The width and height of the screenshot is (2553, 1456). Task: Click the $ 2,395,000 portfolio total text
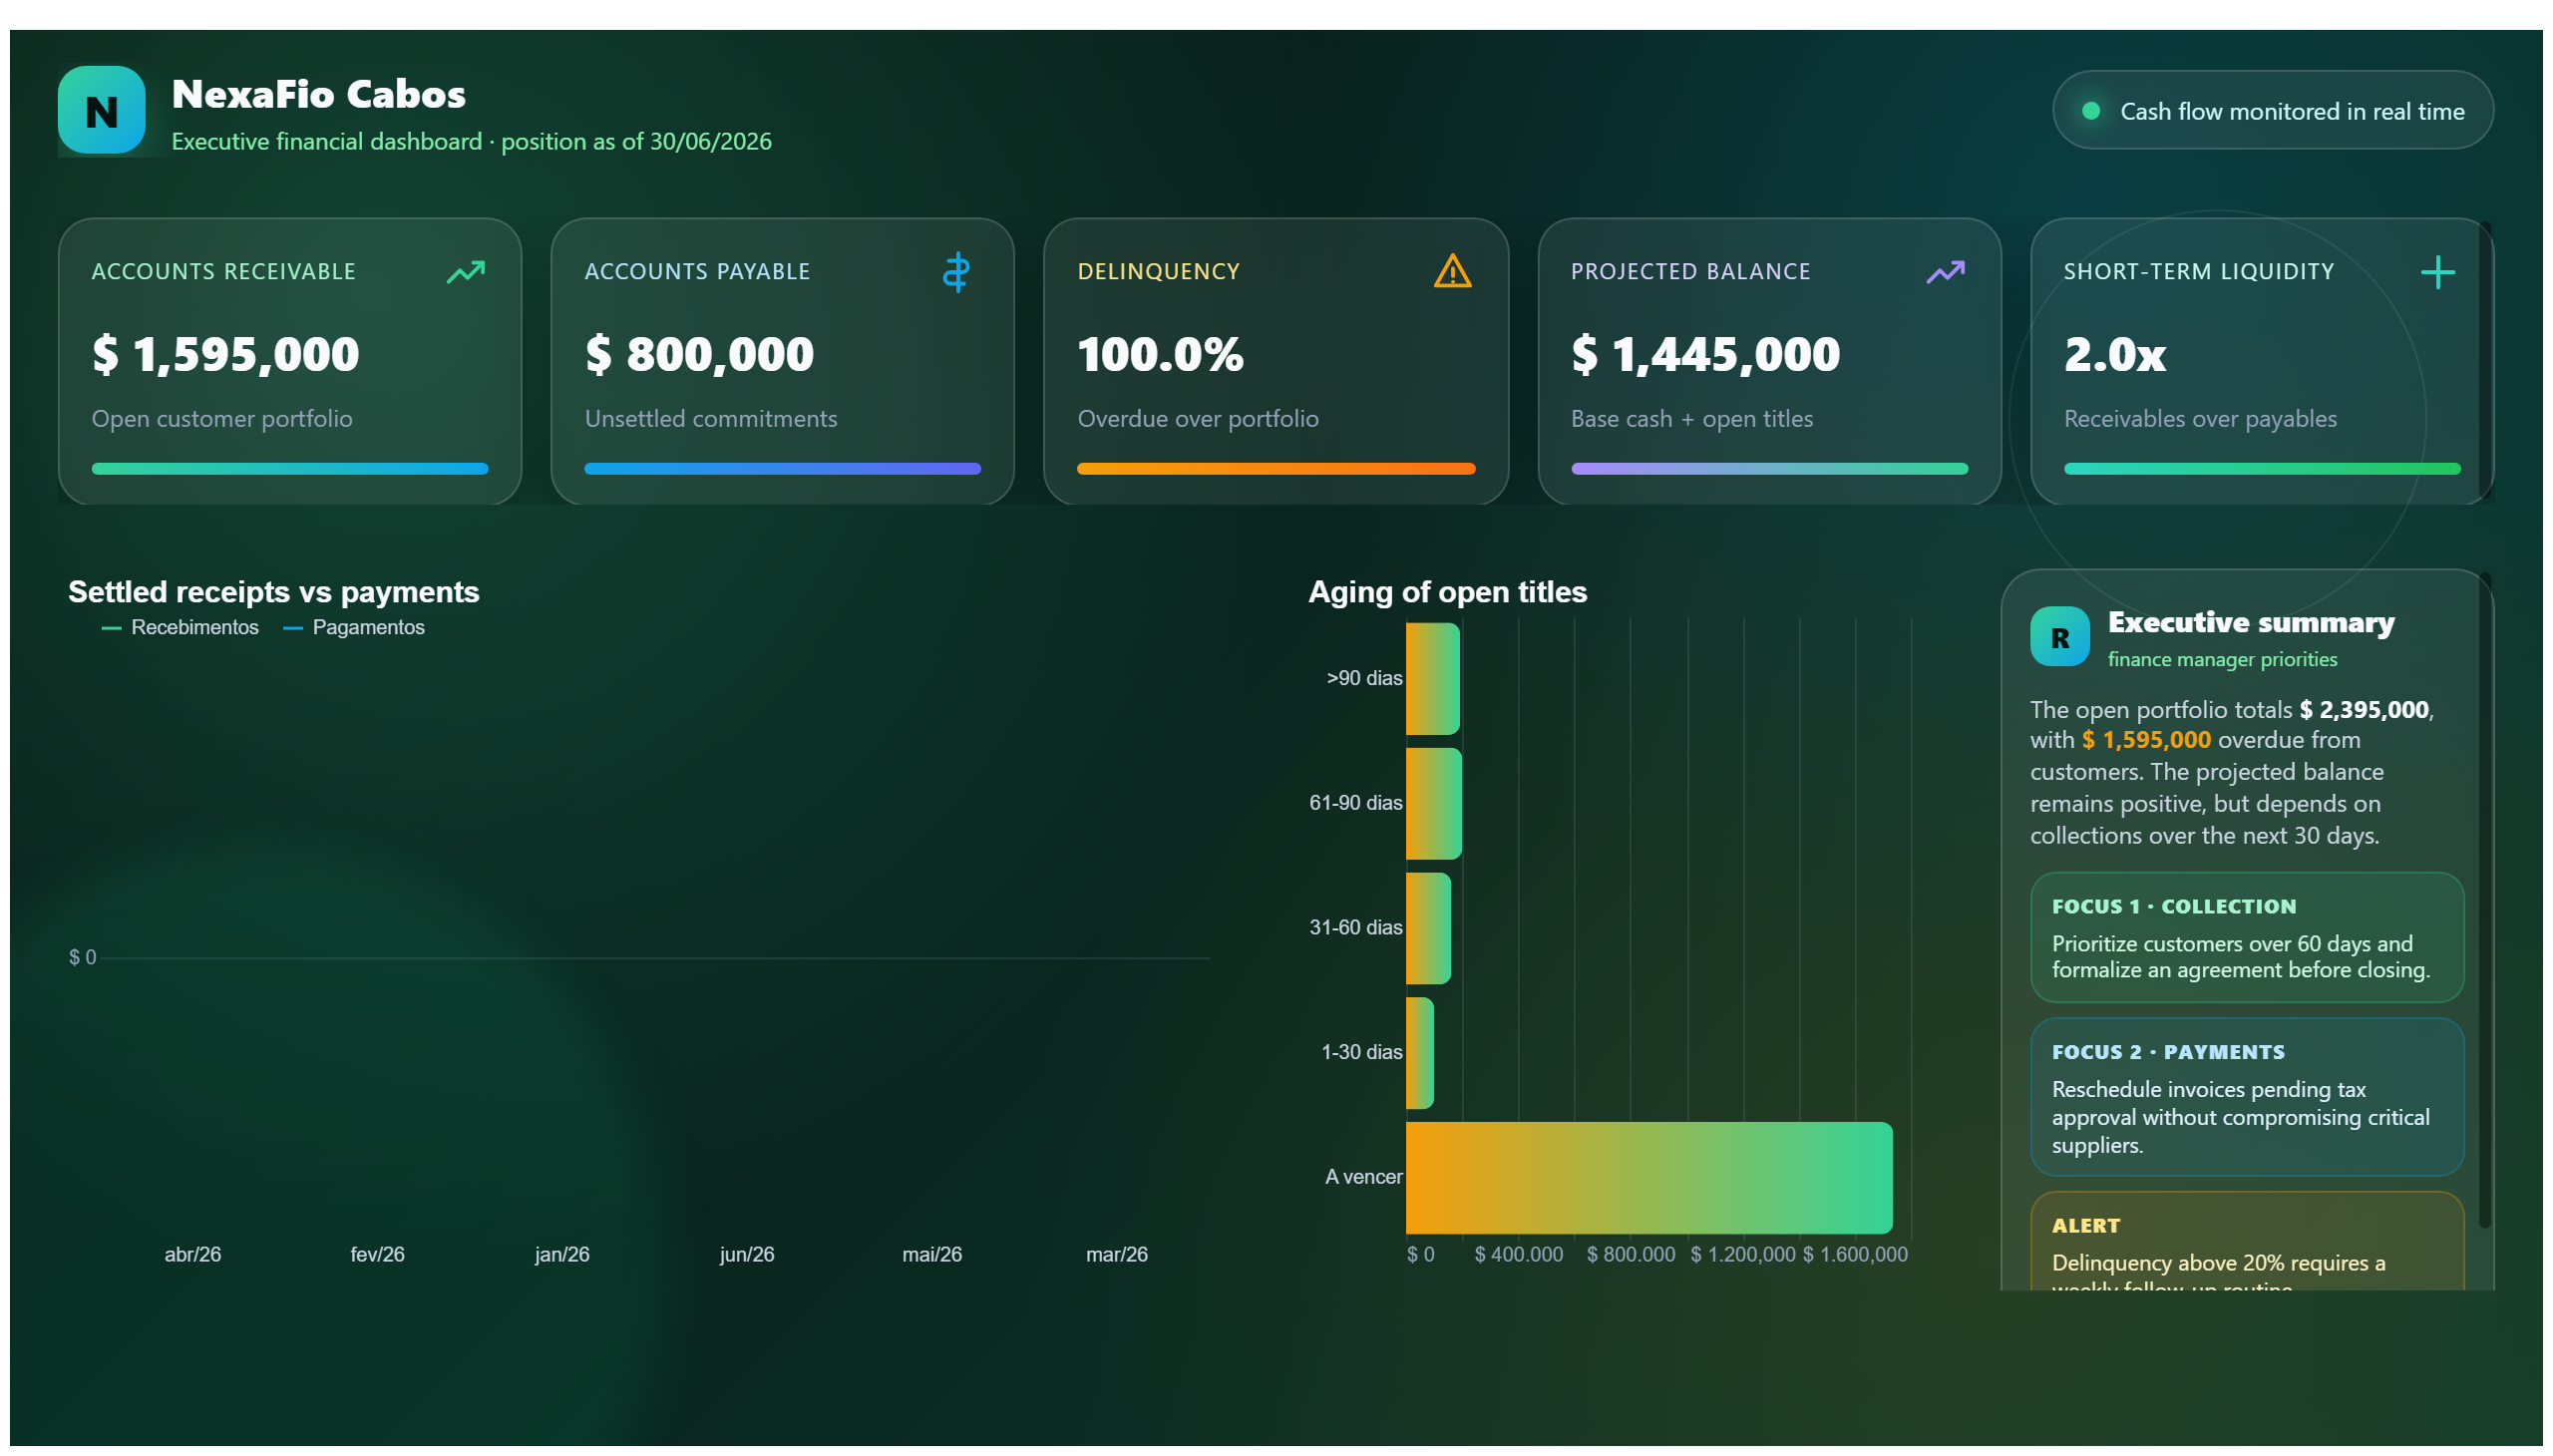(x=2364, y=710)
